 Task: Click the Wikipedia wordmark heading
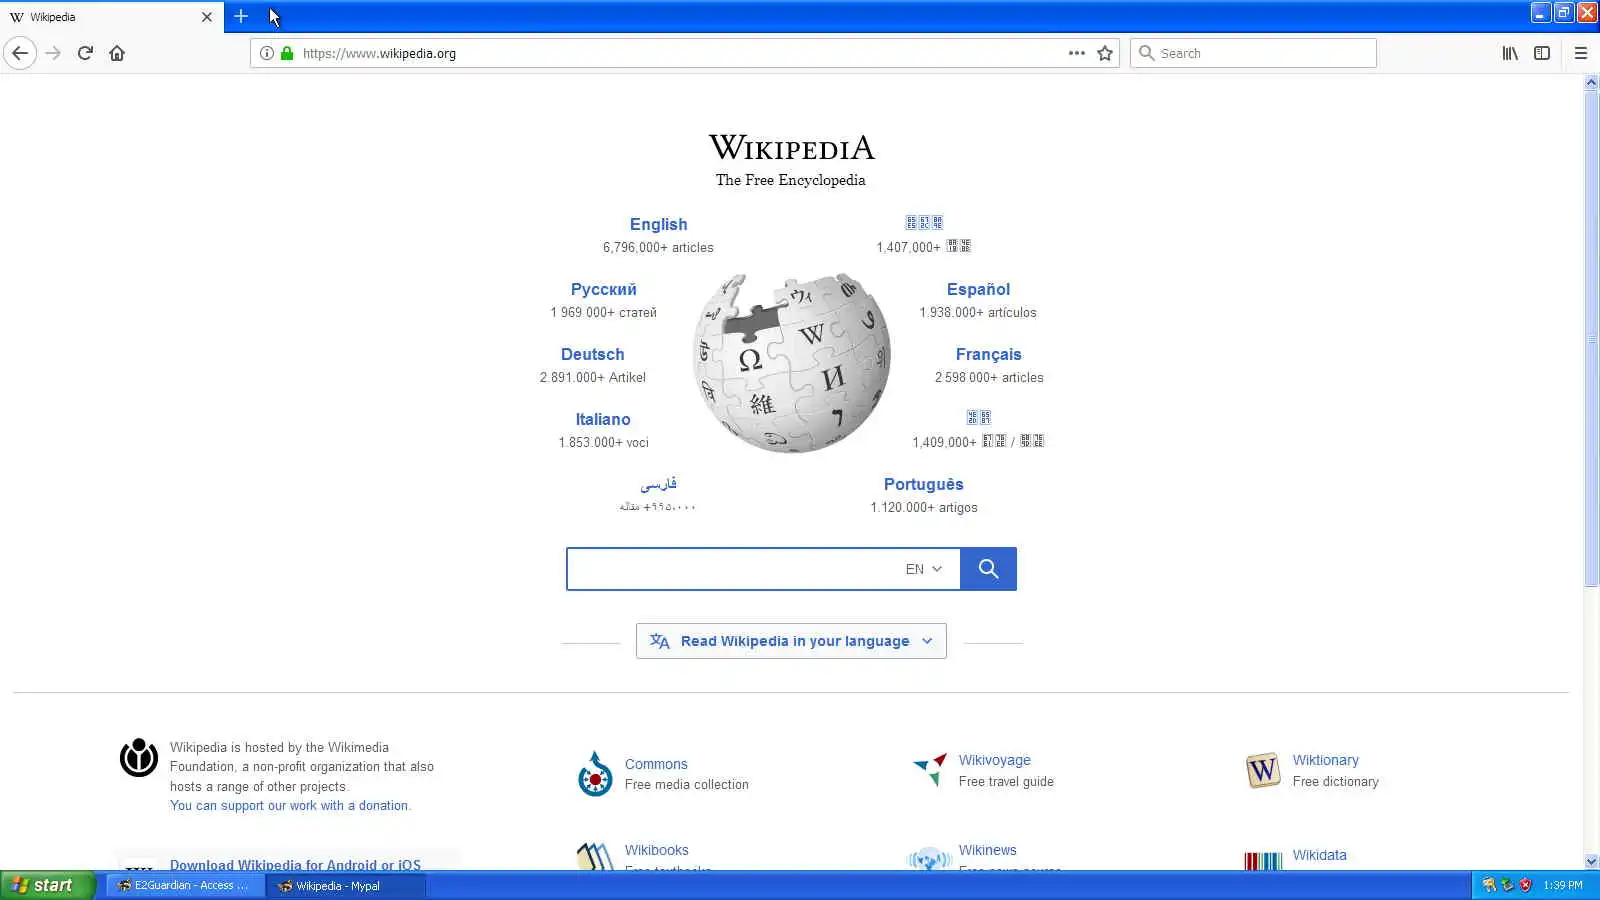coord(791,148)
